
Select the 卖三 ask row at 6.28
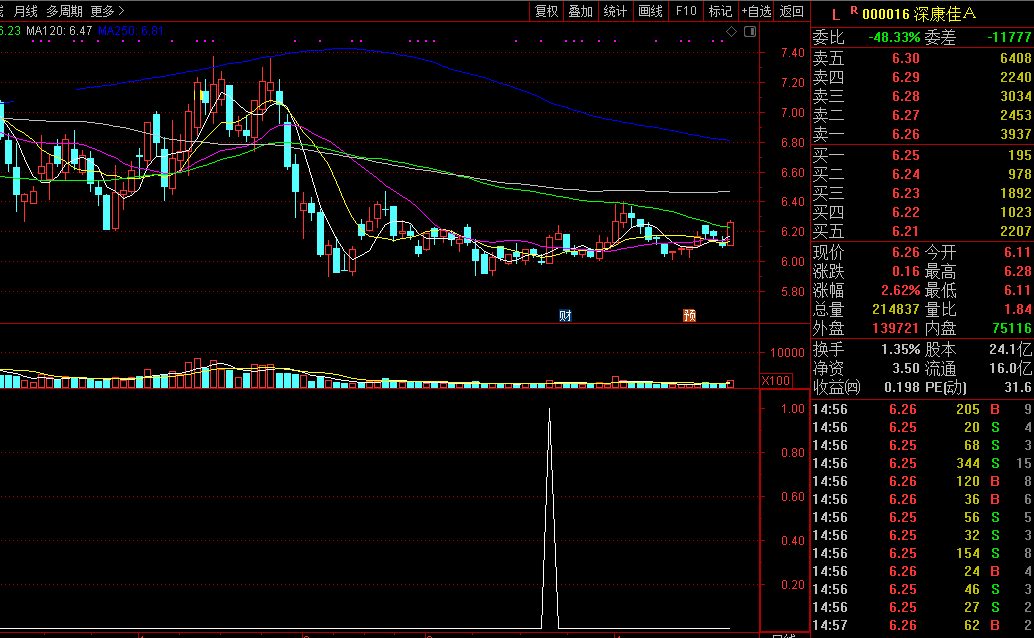(922, 96)
